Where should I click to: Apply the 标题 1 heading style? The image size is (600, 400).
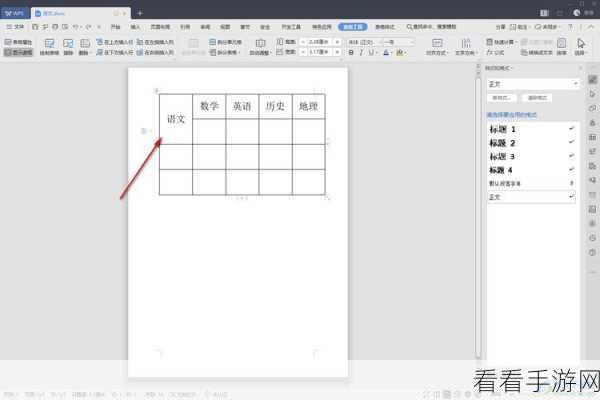tap(532, 129)
